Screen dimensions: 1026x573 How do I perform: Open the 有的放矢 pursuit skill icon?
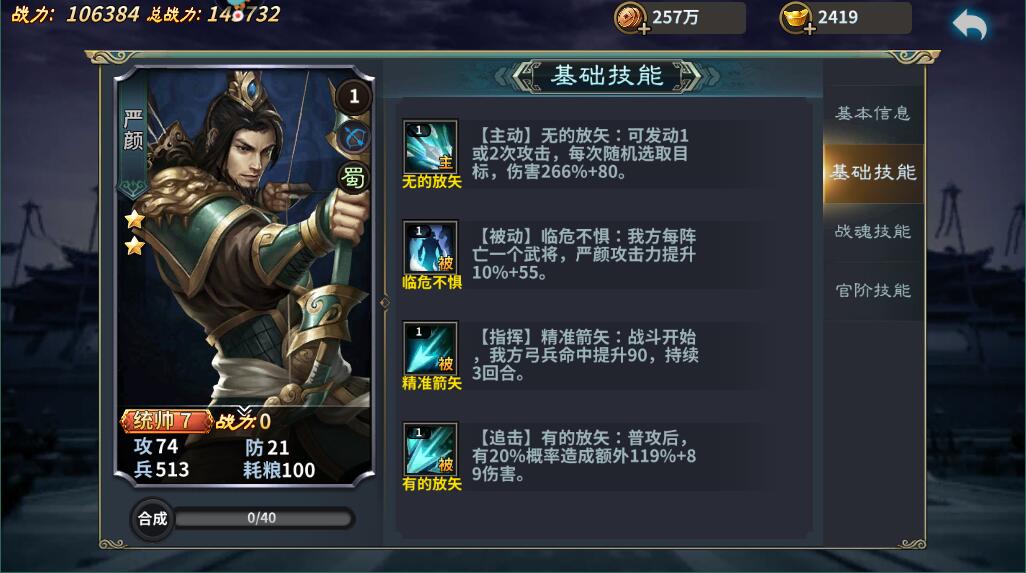pos(430,449)
